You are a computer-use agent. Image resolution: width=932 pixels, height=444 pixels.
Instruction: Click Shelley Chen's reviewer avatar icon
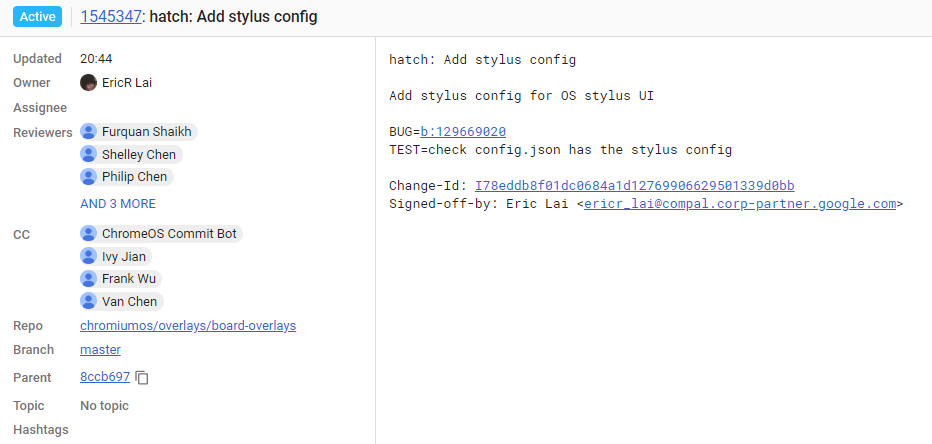coord(89,155)
